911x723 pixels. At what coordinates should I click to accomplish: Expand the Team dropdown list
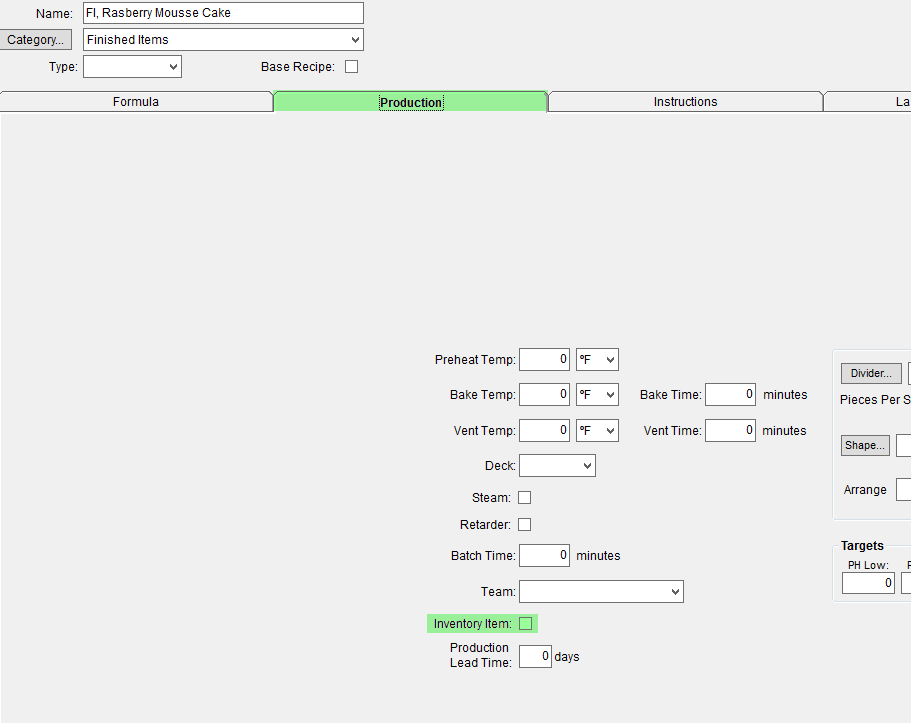pyautogui.click(x=601, y=592)
